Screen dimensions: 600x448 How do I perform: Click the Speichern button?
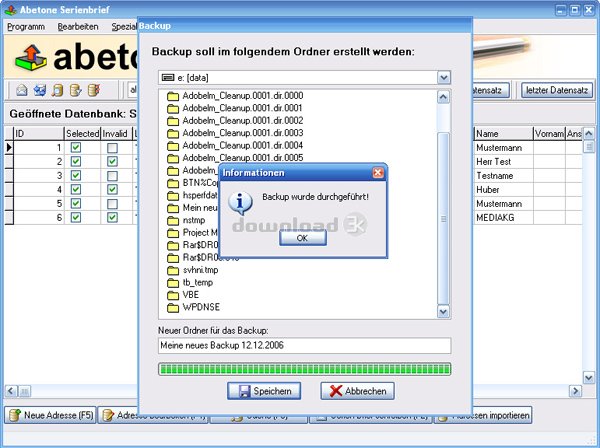264,391
